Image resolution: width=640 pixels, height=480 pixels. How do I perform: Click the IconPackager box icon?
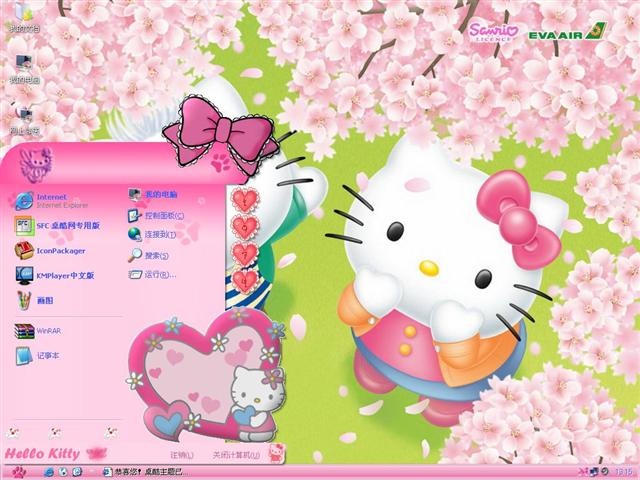pyautogui.click(x=24, y=251)
